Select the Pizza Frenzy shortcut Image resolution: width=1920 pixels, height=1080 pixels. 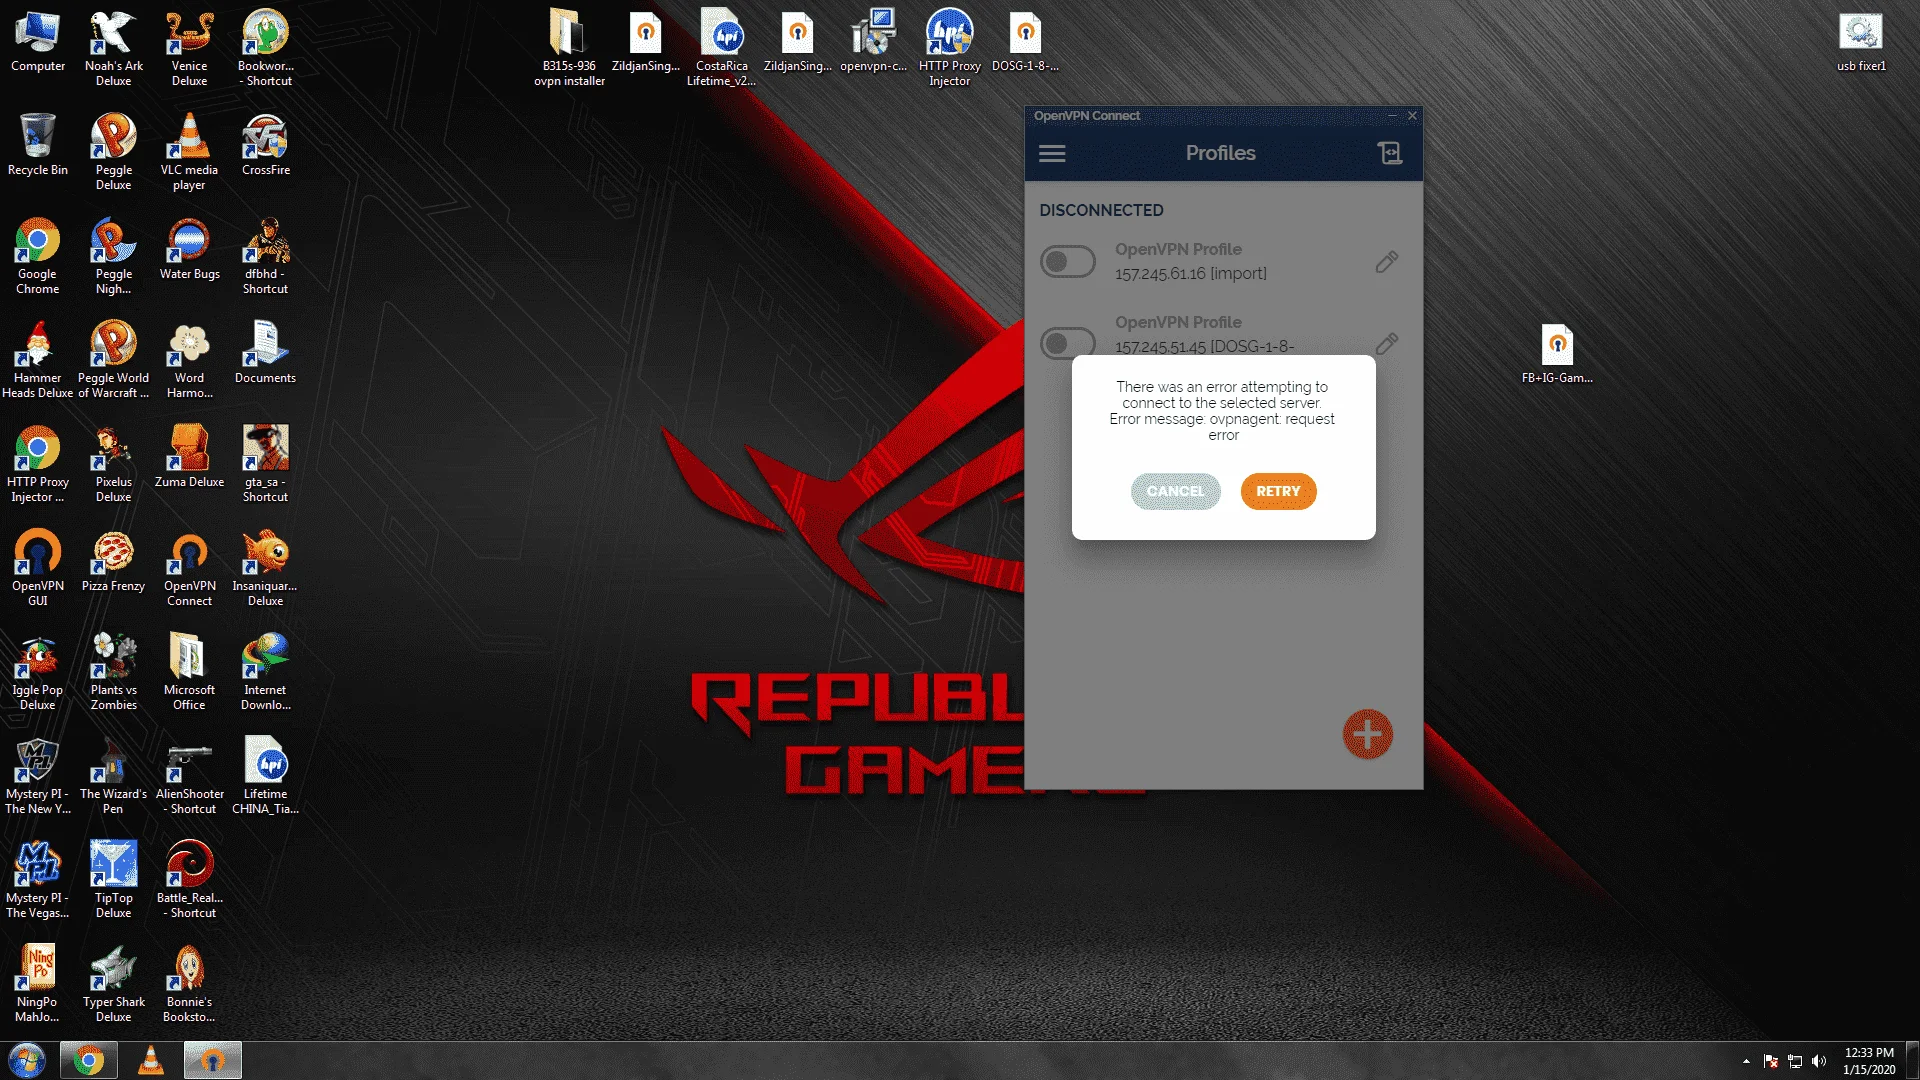[x=114, y=561]
